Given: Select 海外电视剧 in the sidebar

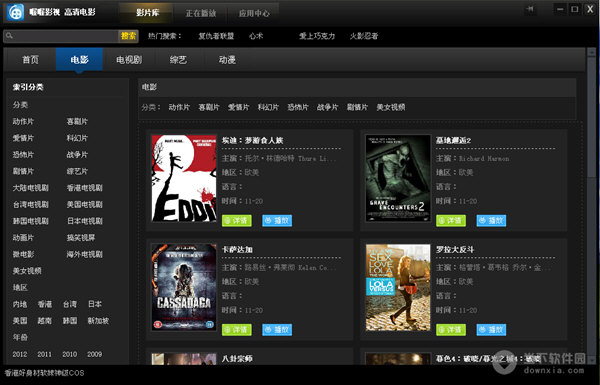Looking at the screenshot, I should [85, 254].
